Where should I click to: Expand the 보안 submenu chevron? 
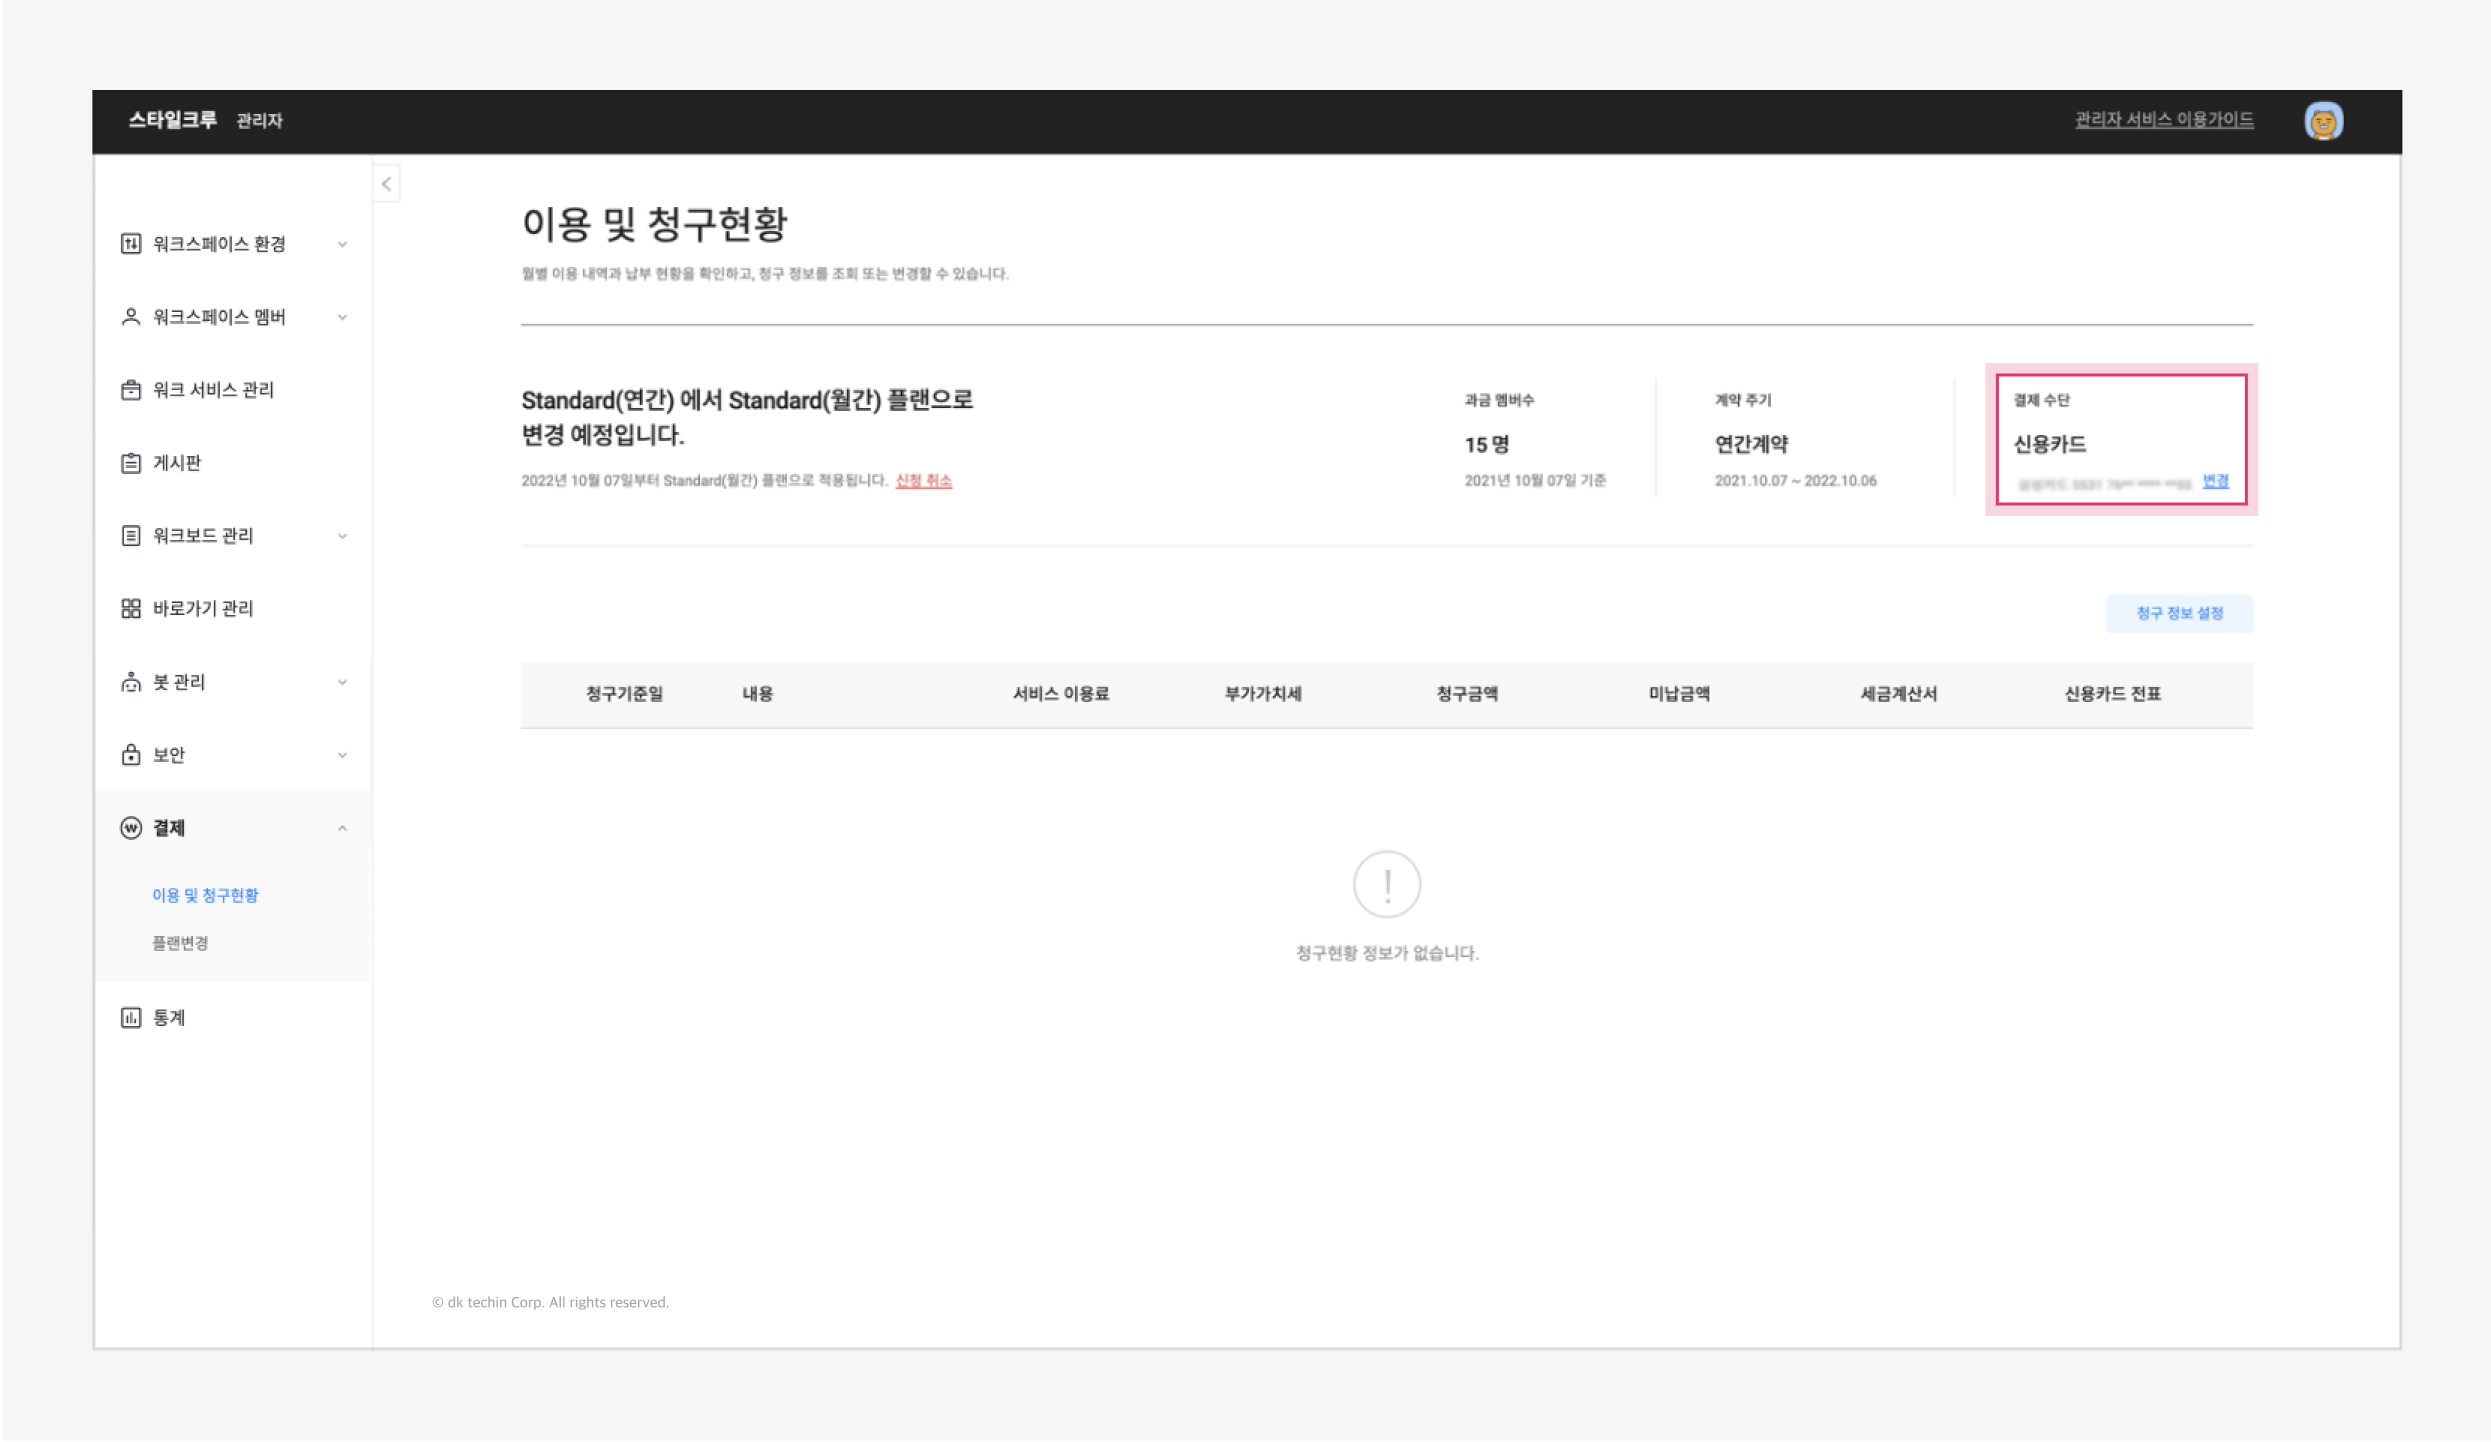342,756
